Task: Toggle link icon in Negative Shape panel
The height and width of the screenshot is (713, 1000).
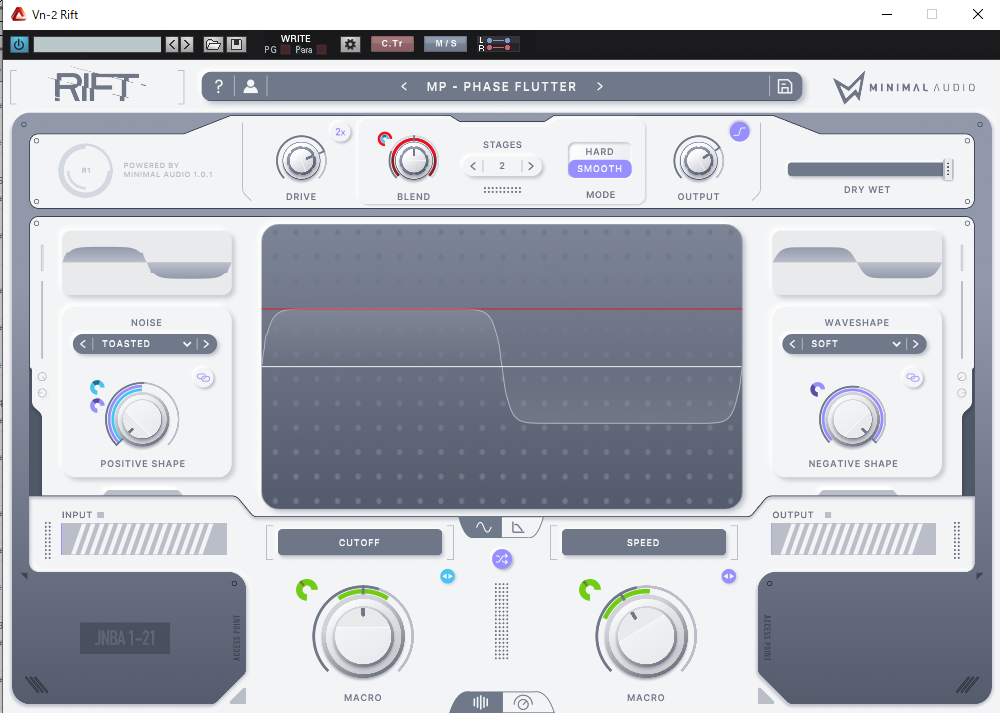Action: pos(913,378)
